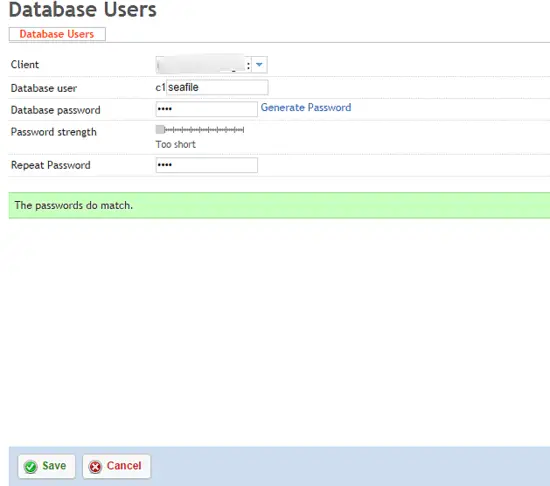This screenshot has height=486, width=550.
Task: Click the Client field label
Action: click(25, 65)
